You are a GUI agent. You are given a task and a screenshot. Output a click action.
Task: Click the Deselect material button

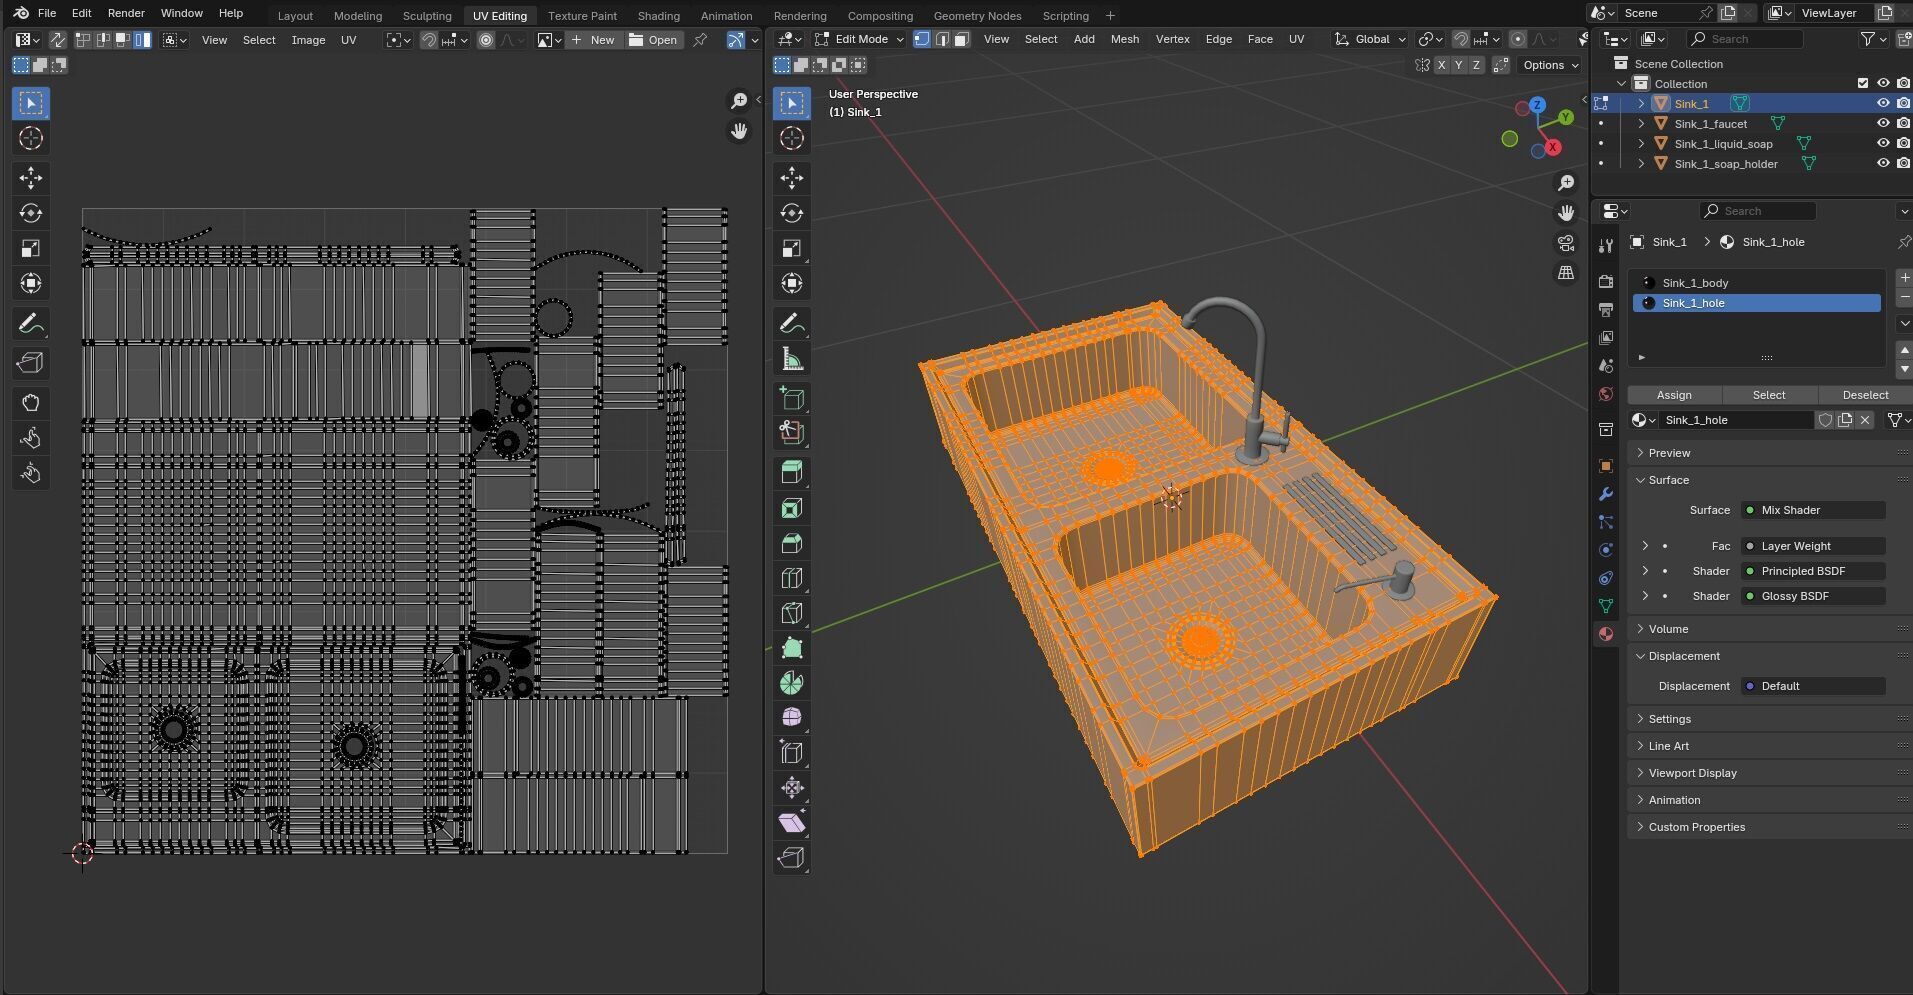point(1865,395)
